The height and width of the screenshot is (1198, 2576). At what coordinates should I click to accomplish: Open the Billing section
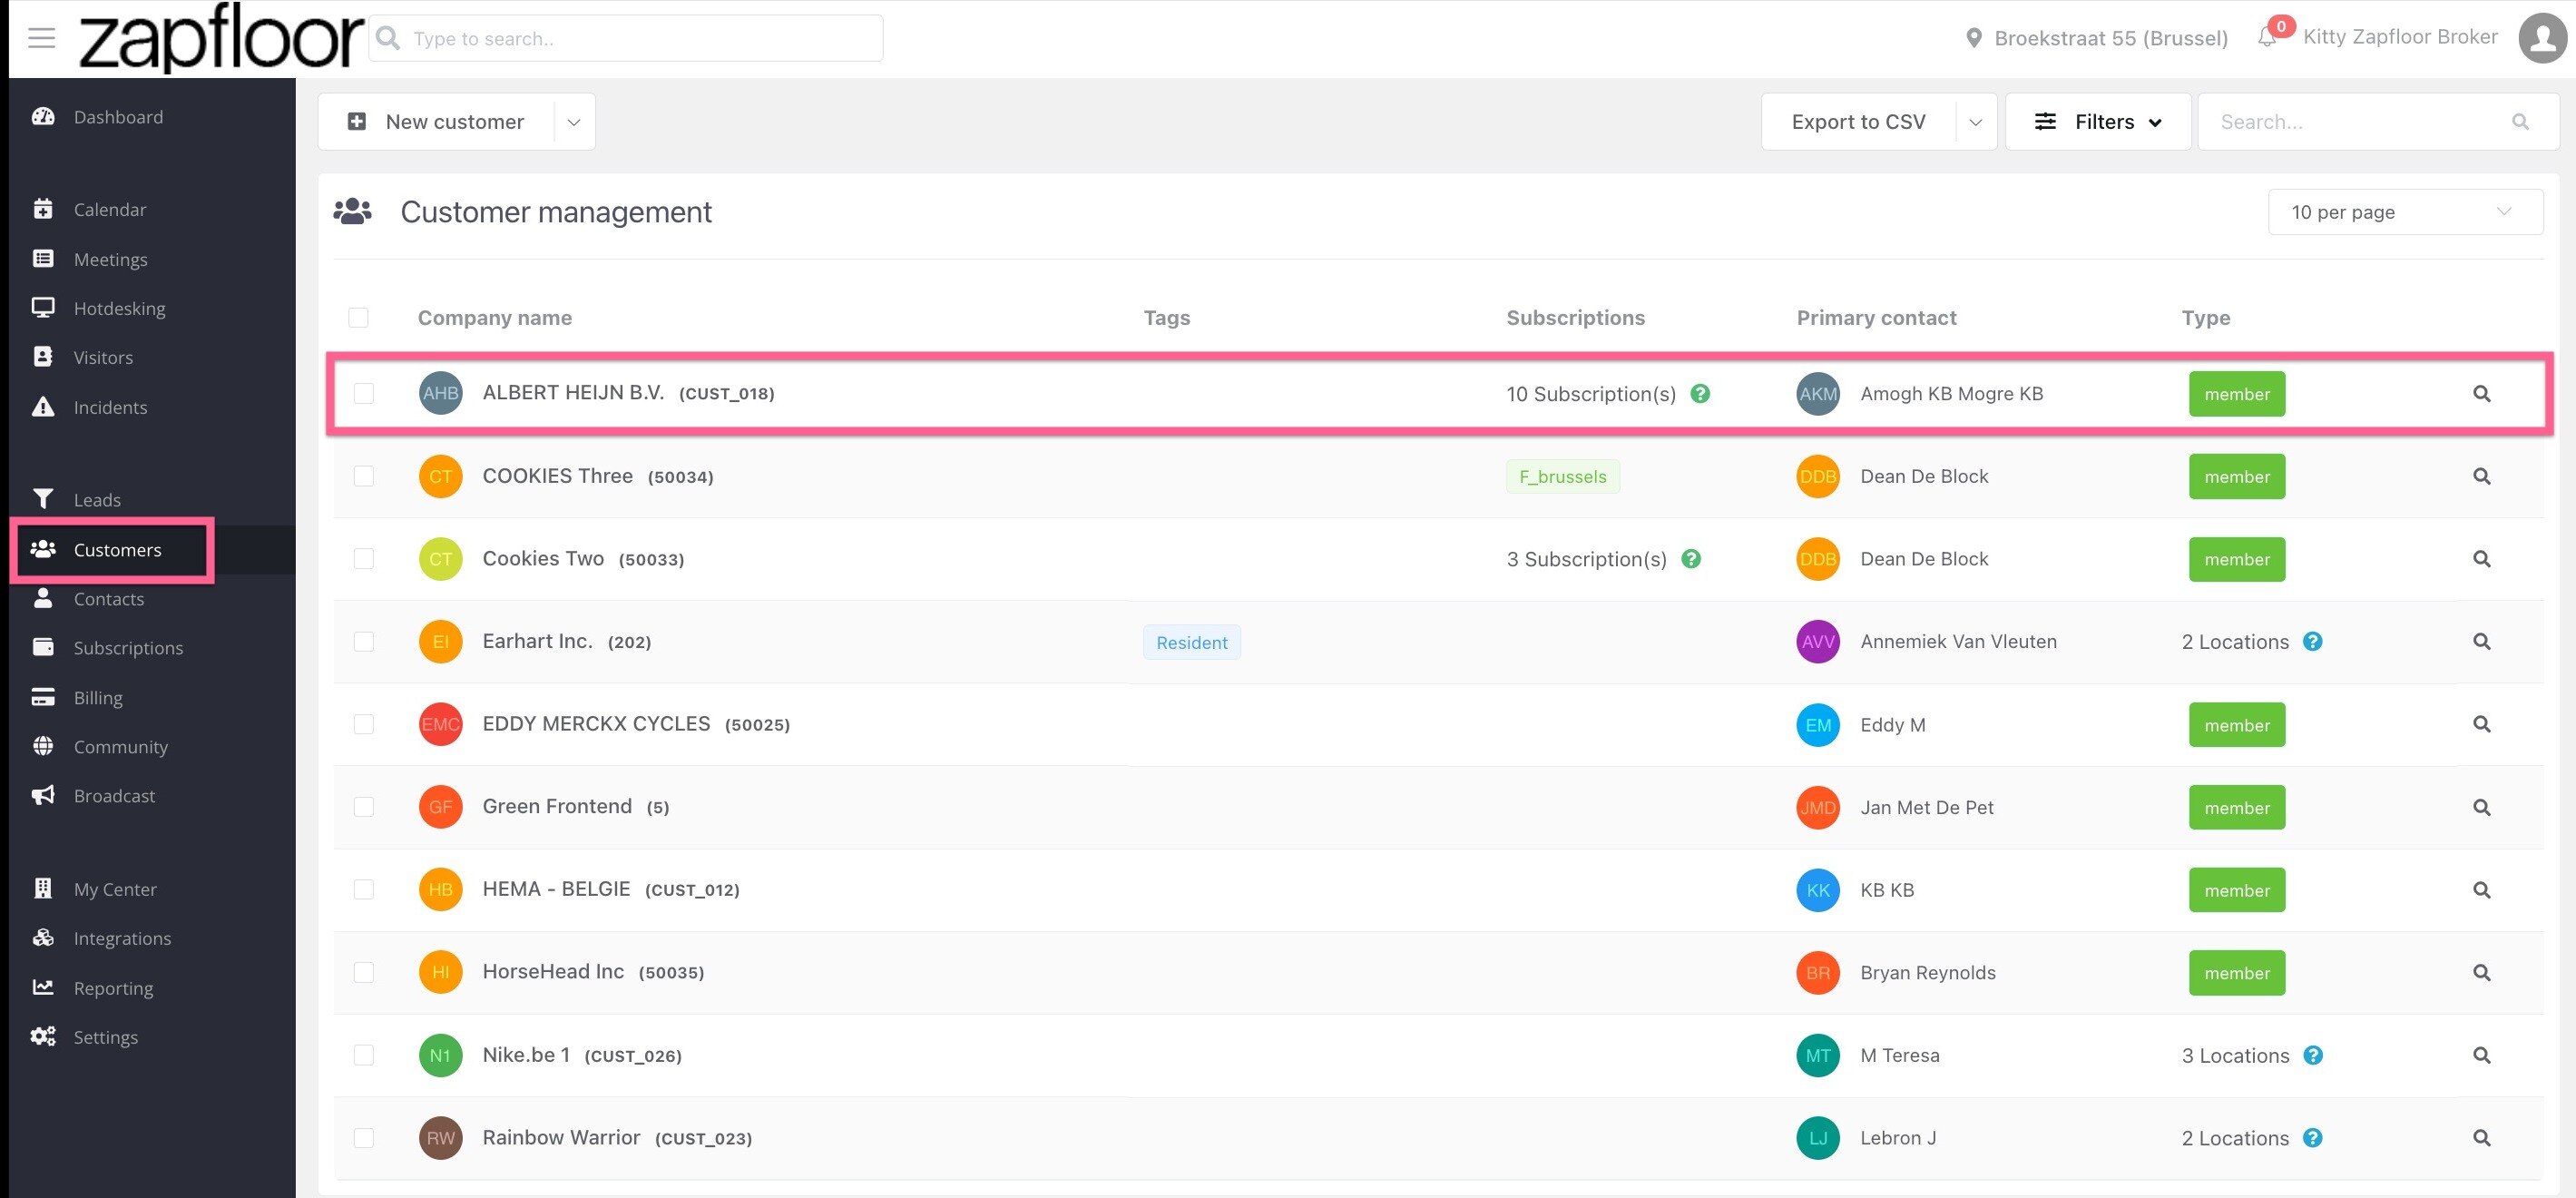(x=97, y=697)
